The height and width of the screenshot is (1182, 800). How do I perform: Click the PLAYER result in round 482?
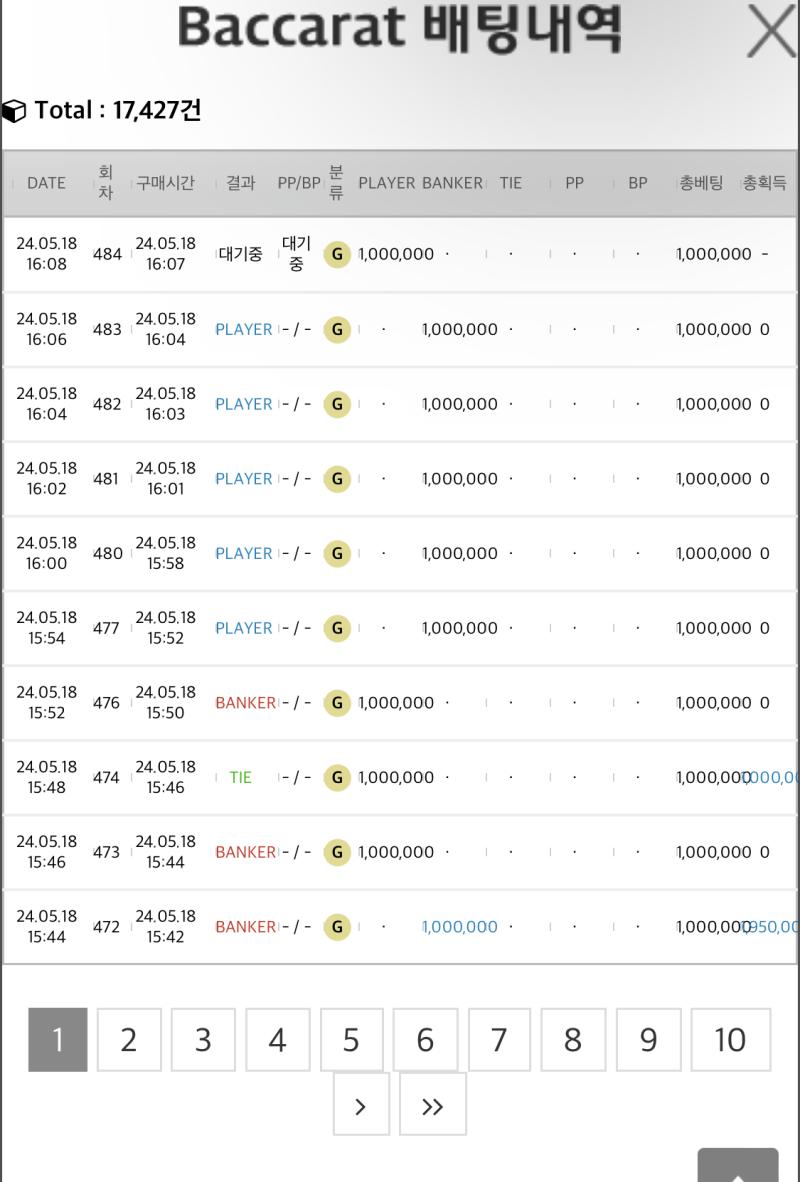click(x=244, y=404)
